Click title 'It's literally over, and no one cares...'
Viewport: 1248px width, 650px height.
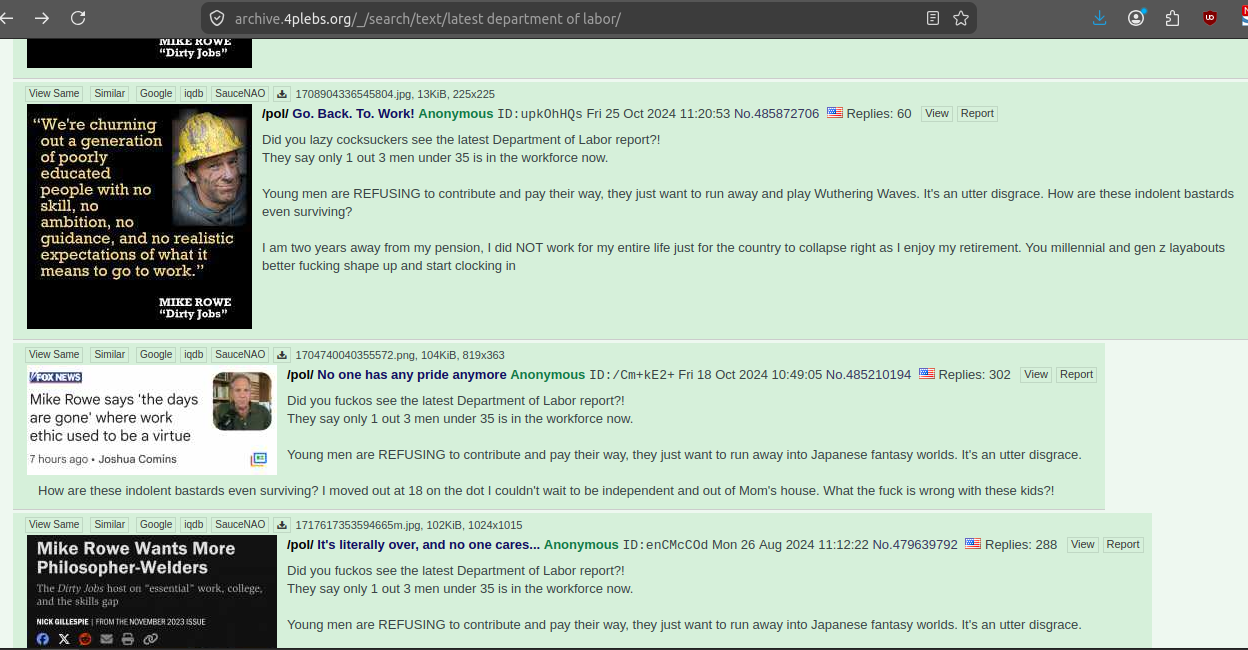428,544
